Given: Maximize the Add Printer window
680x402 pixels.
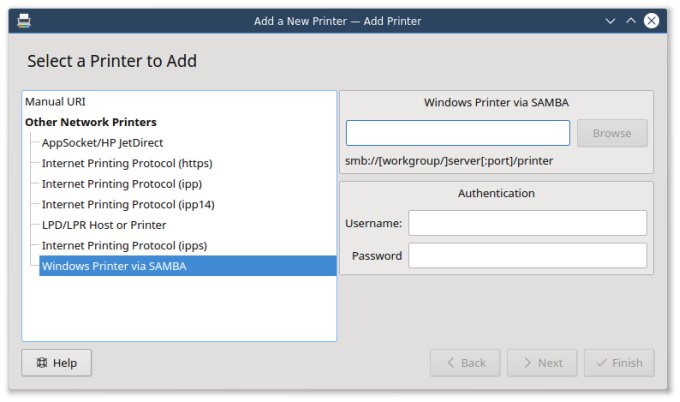Looking at the screenshot, I should [631, 20].
